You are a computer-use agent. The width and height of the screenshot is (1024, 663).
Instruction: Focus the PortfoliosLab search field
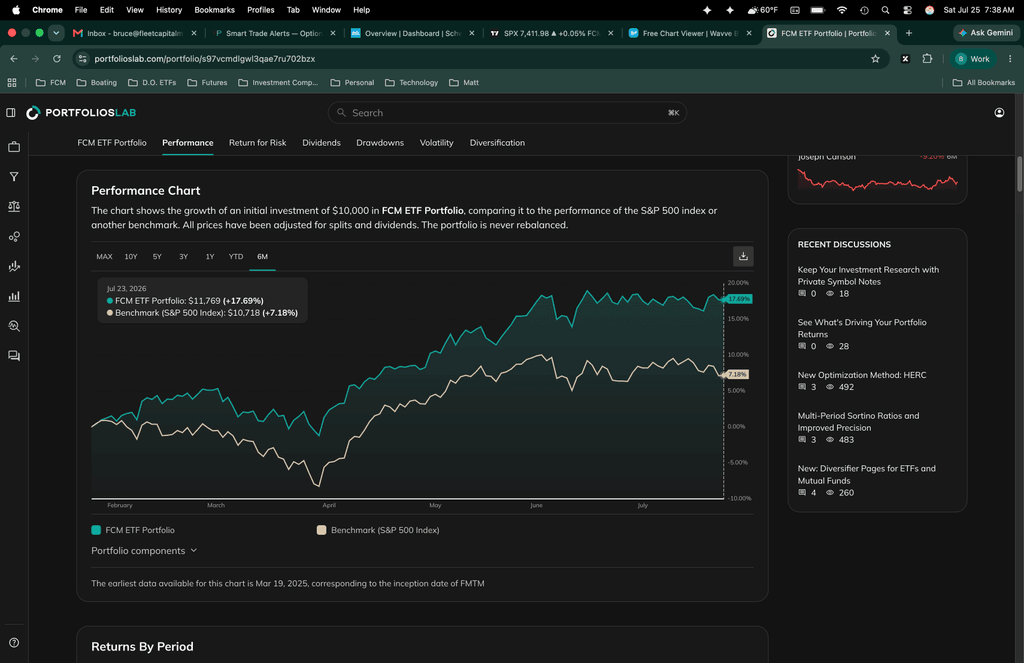point(507,112)
